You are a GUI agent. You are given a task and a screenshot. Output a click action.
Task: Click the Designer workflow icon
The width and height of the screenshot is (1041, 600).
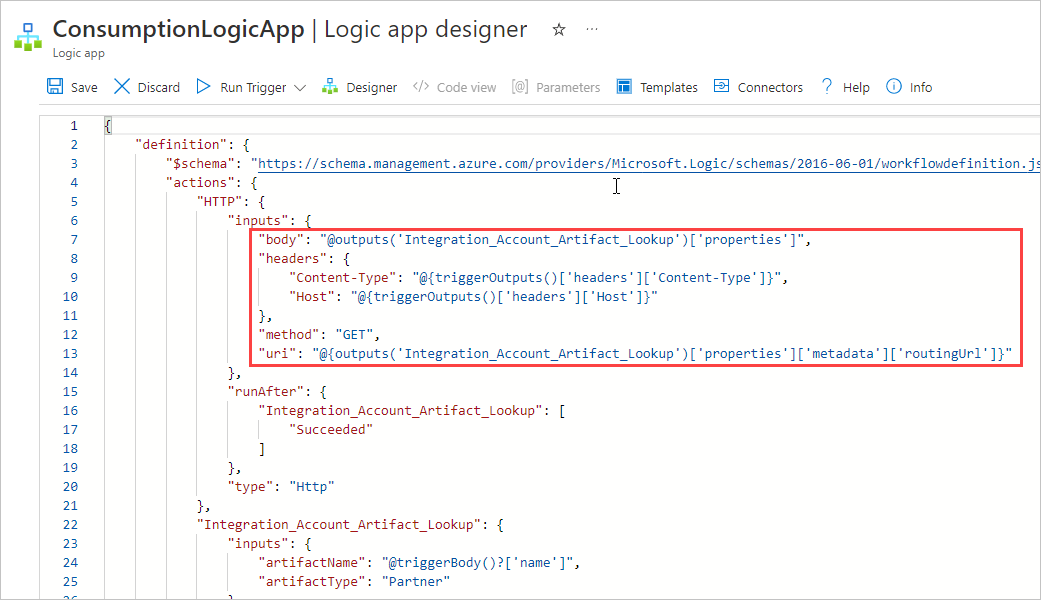(x=330, y=86)
